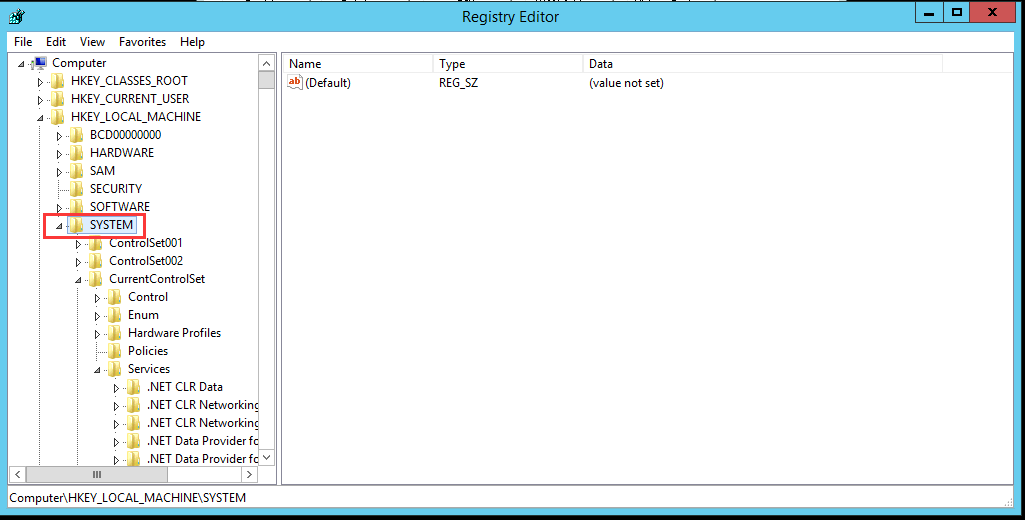Expand the .NET CLR Data key
The height and width of the screenshot is (520, 1025).
(x=116, y=389)
